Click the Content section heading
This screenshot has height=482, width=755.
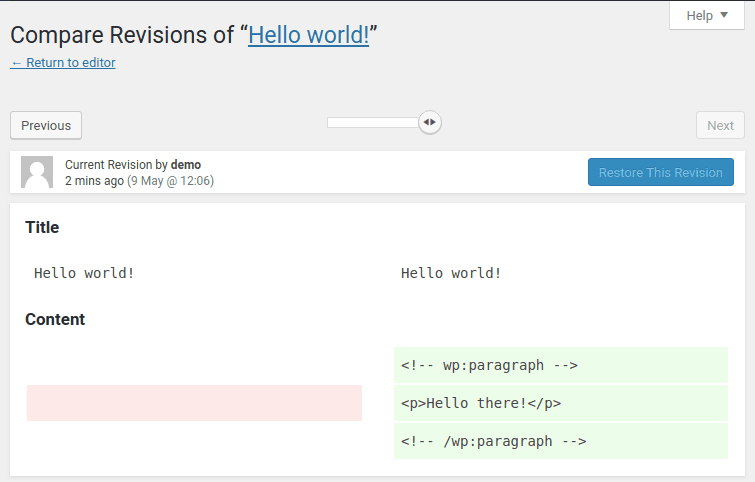[55, 319]
